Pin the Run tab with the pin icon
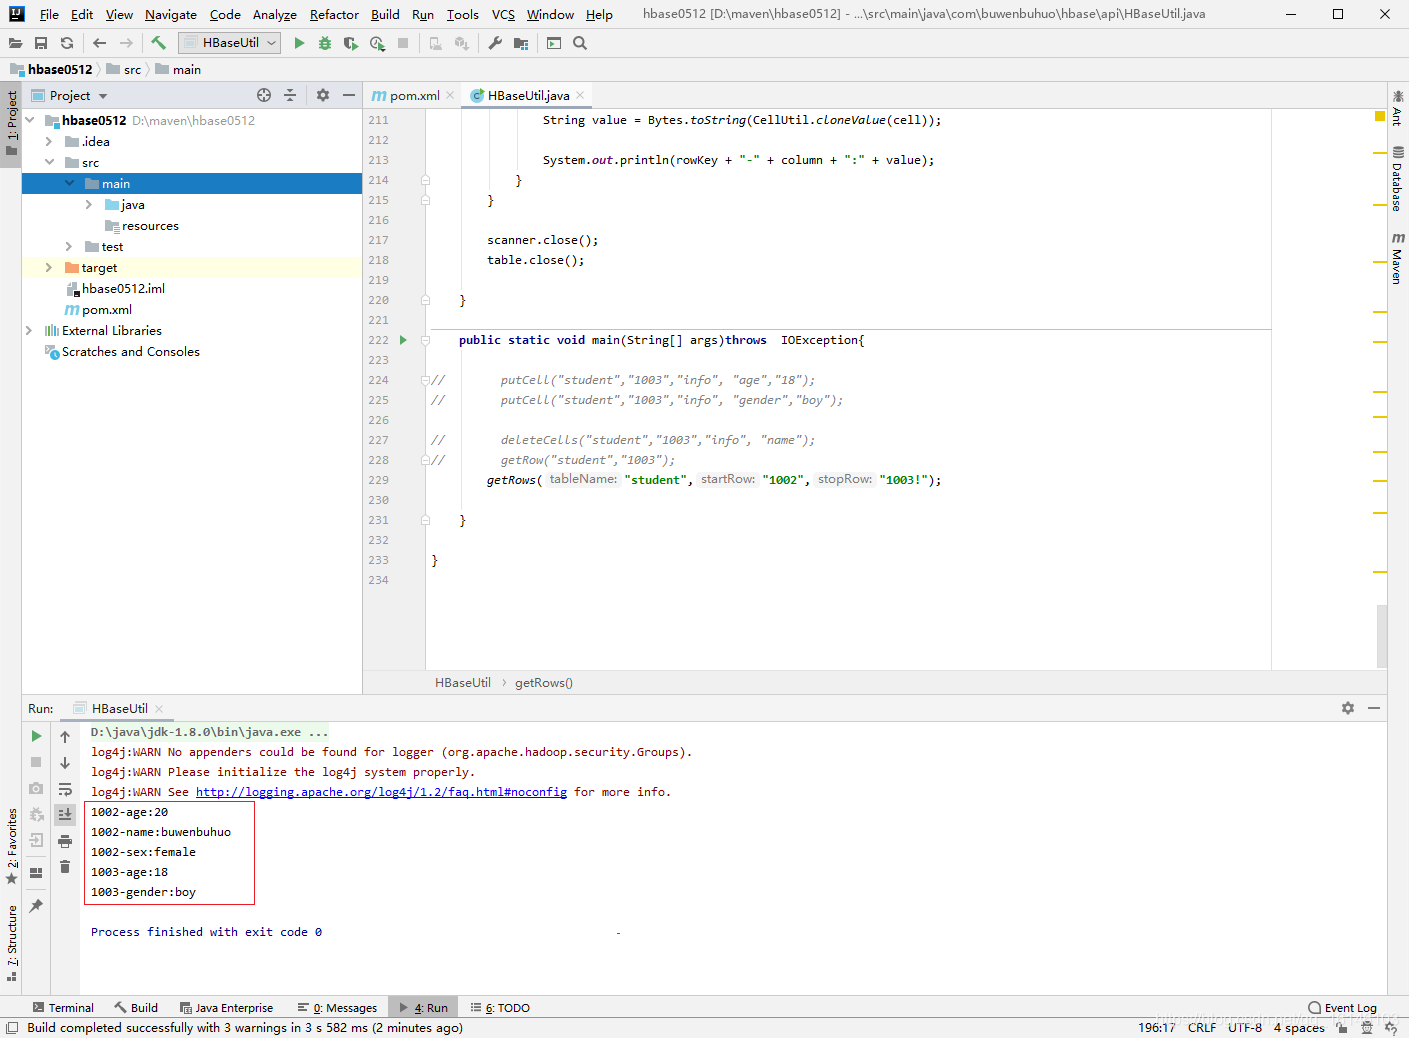 pos(36,906)
